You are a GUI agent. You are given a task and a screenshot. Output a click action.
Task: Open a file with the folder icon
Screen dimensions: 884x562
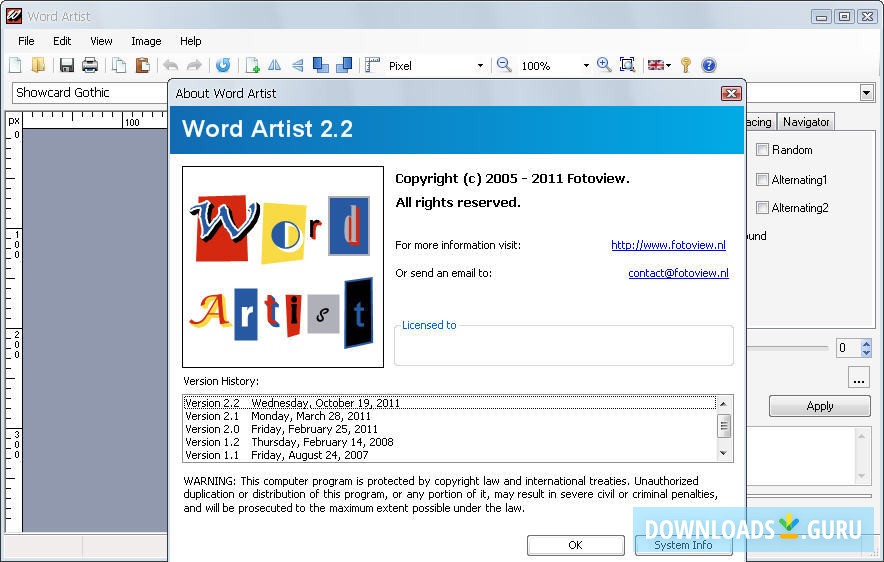click(x=38, y=65)
